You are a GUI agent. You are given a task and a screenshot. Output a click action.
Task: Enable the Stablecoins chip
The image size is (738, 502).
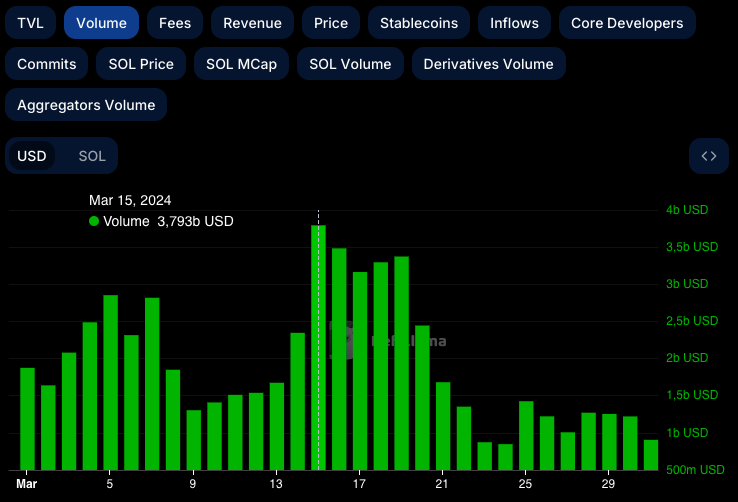pos(419,23)
